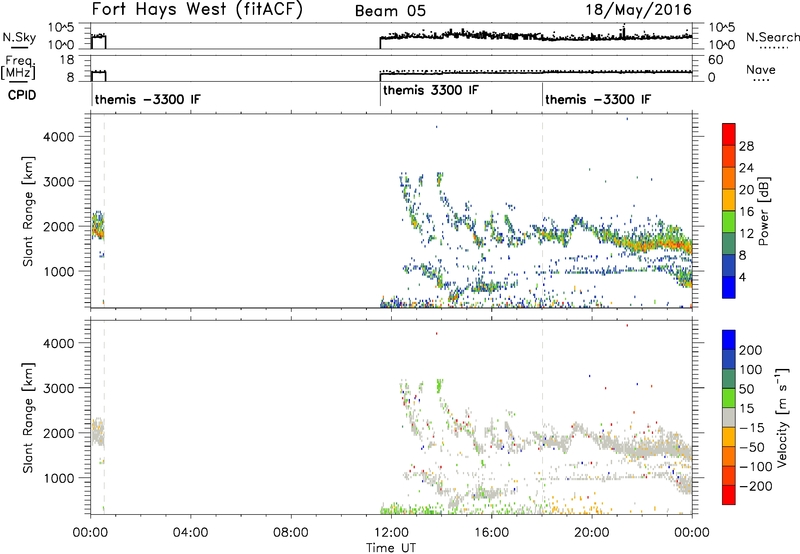
Task: Click the 'Time UT' axis title
Action: coord(391,548)
